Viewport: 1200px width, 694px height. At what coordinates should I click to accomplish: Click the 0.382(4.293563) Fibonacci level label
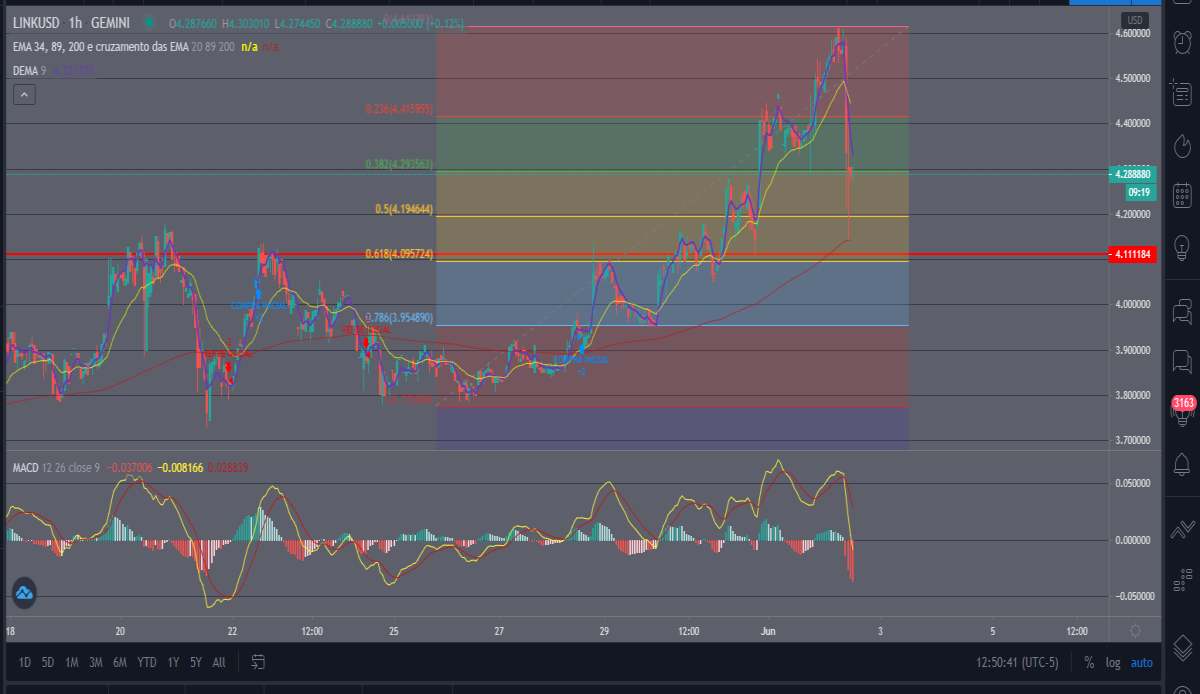[398, 163]
